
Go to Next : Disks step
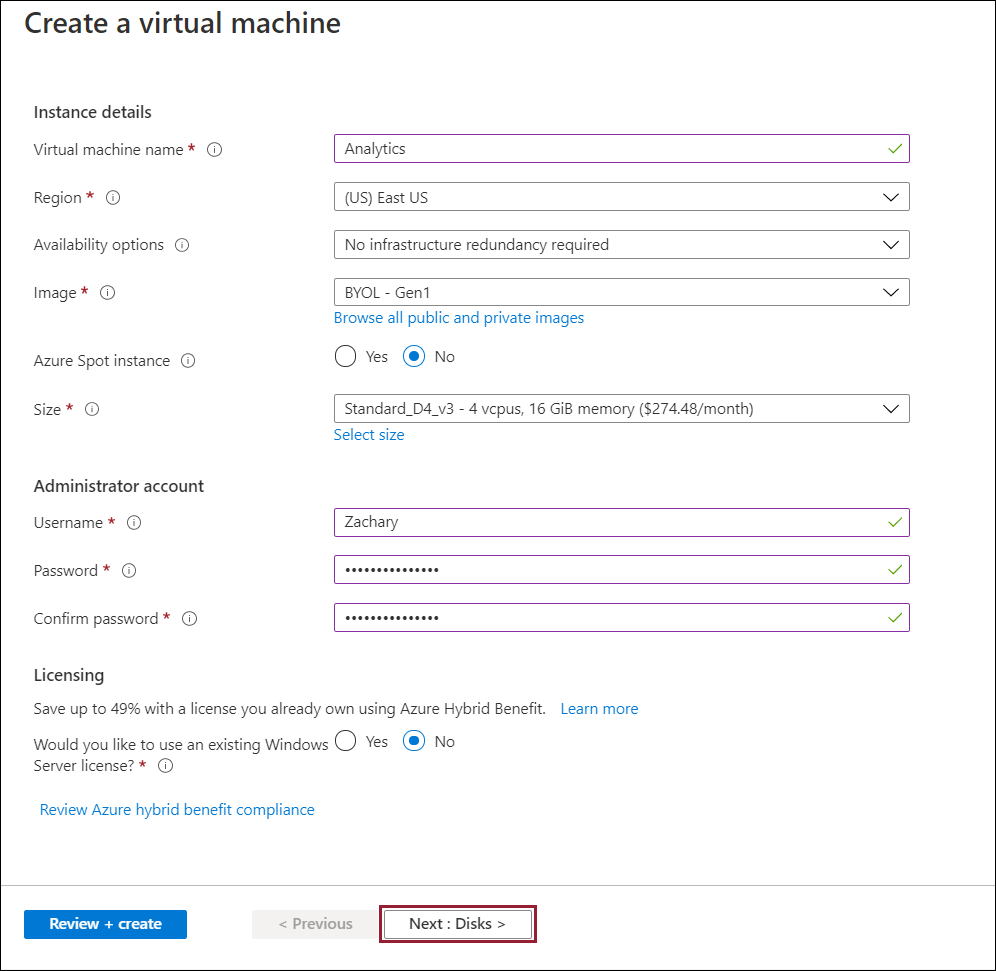(x=457, y=924)
